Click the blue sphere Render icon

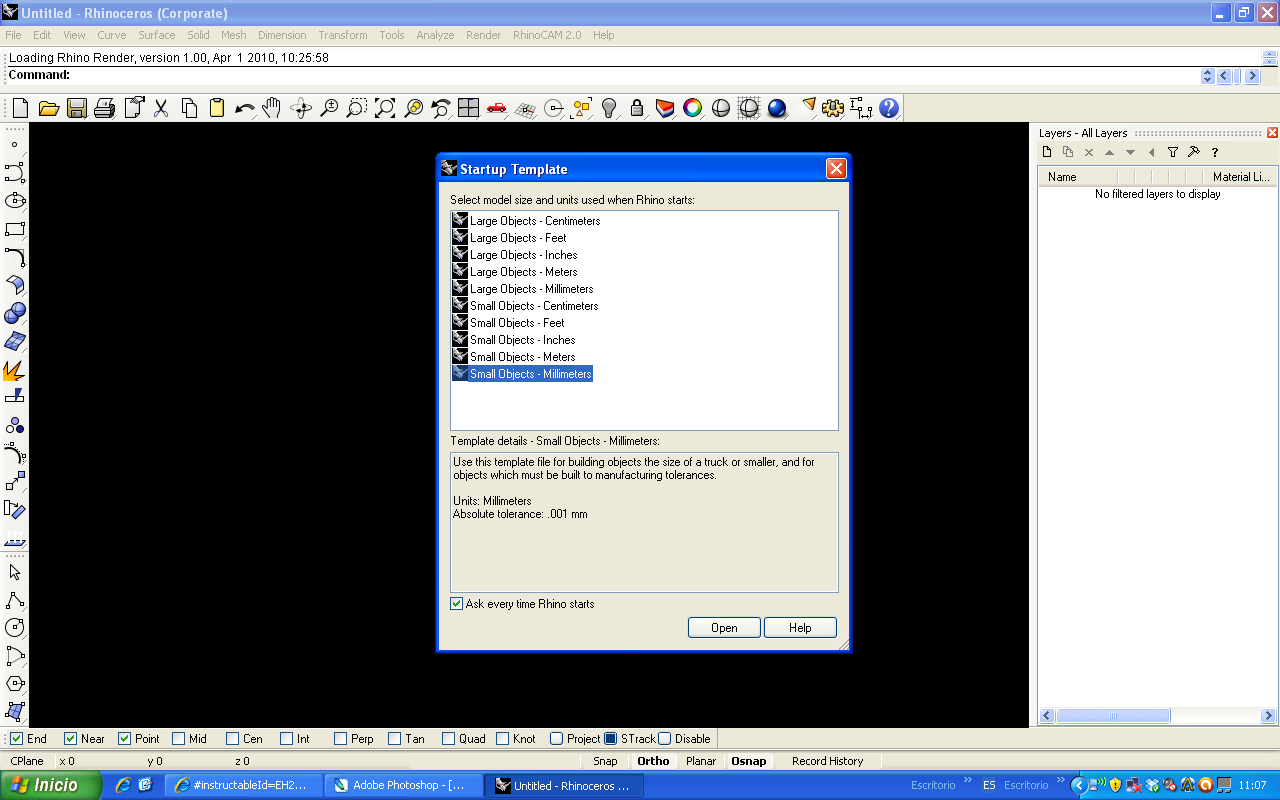click(777, 108)
